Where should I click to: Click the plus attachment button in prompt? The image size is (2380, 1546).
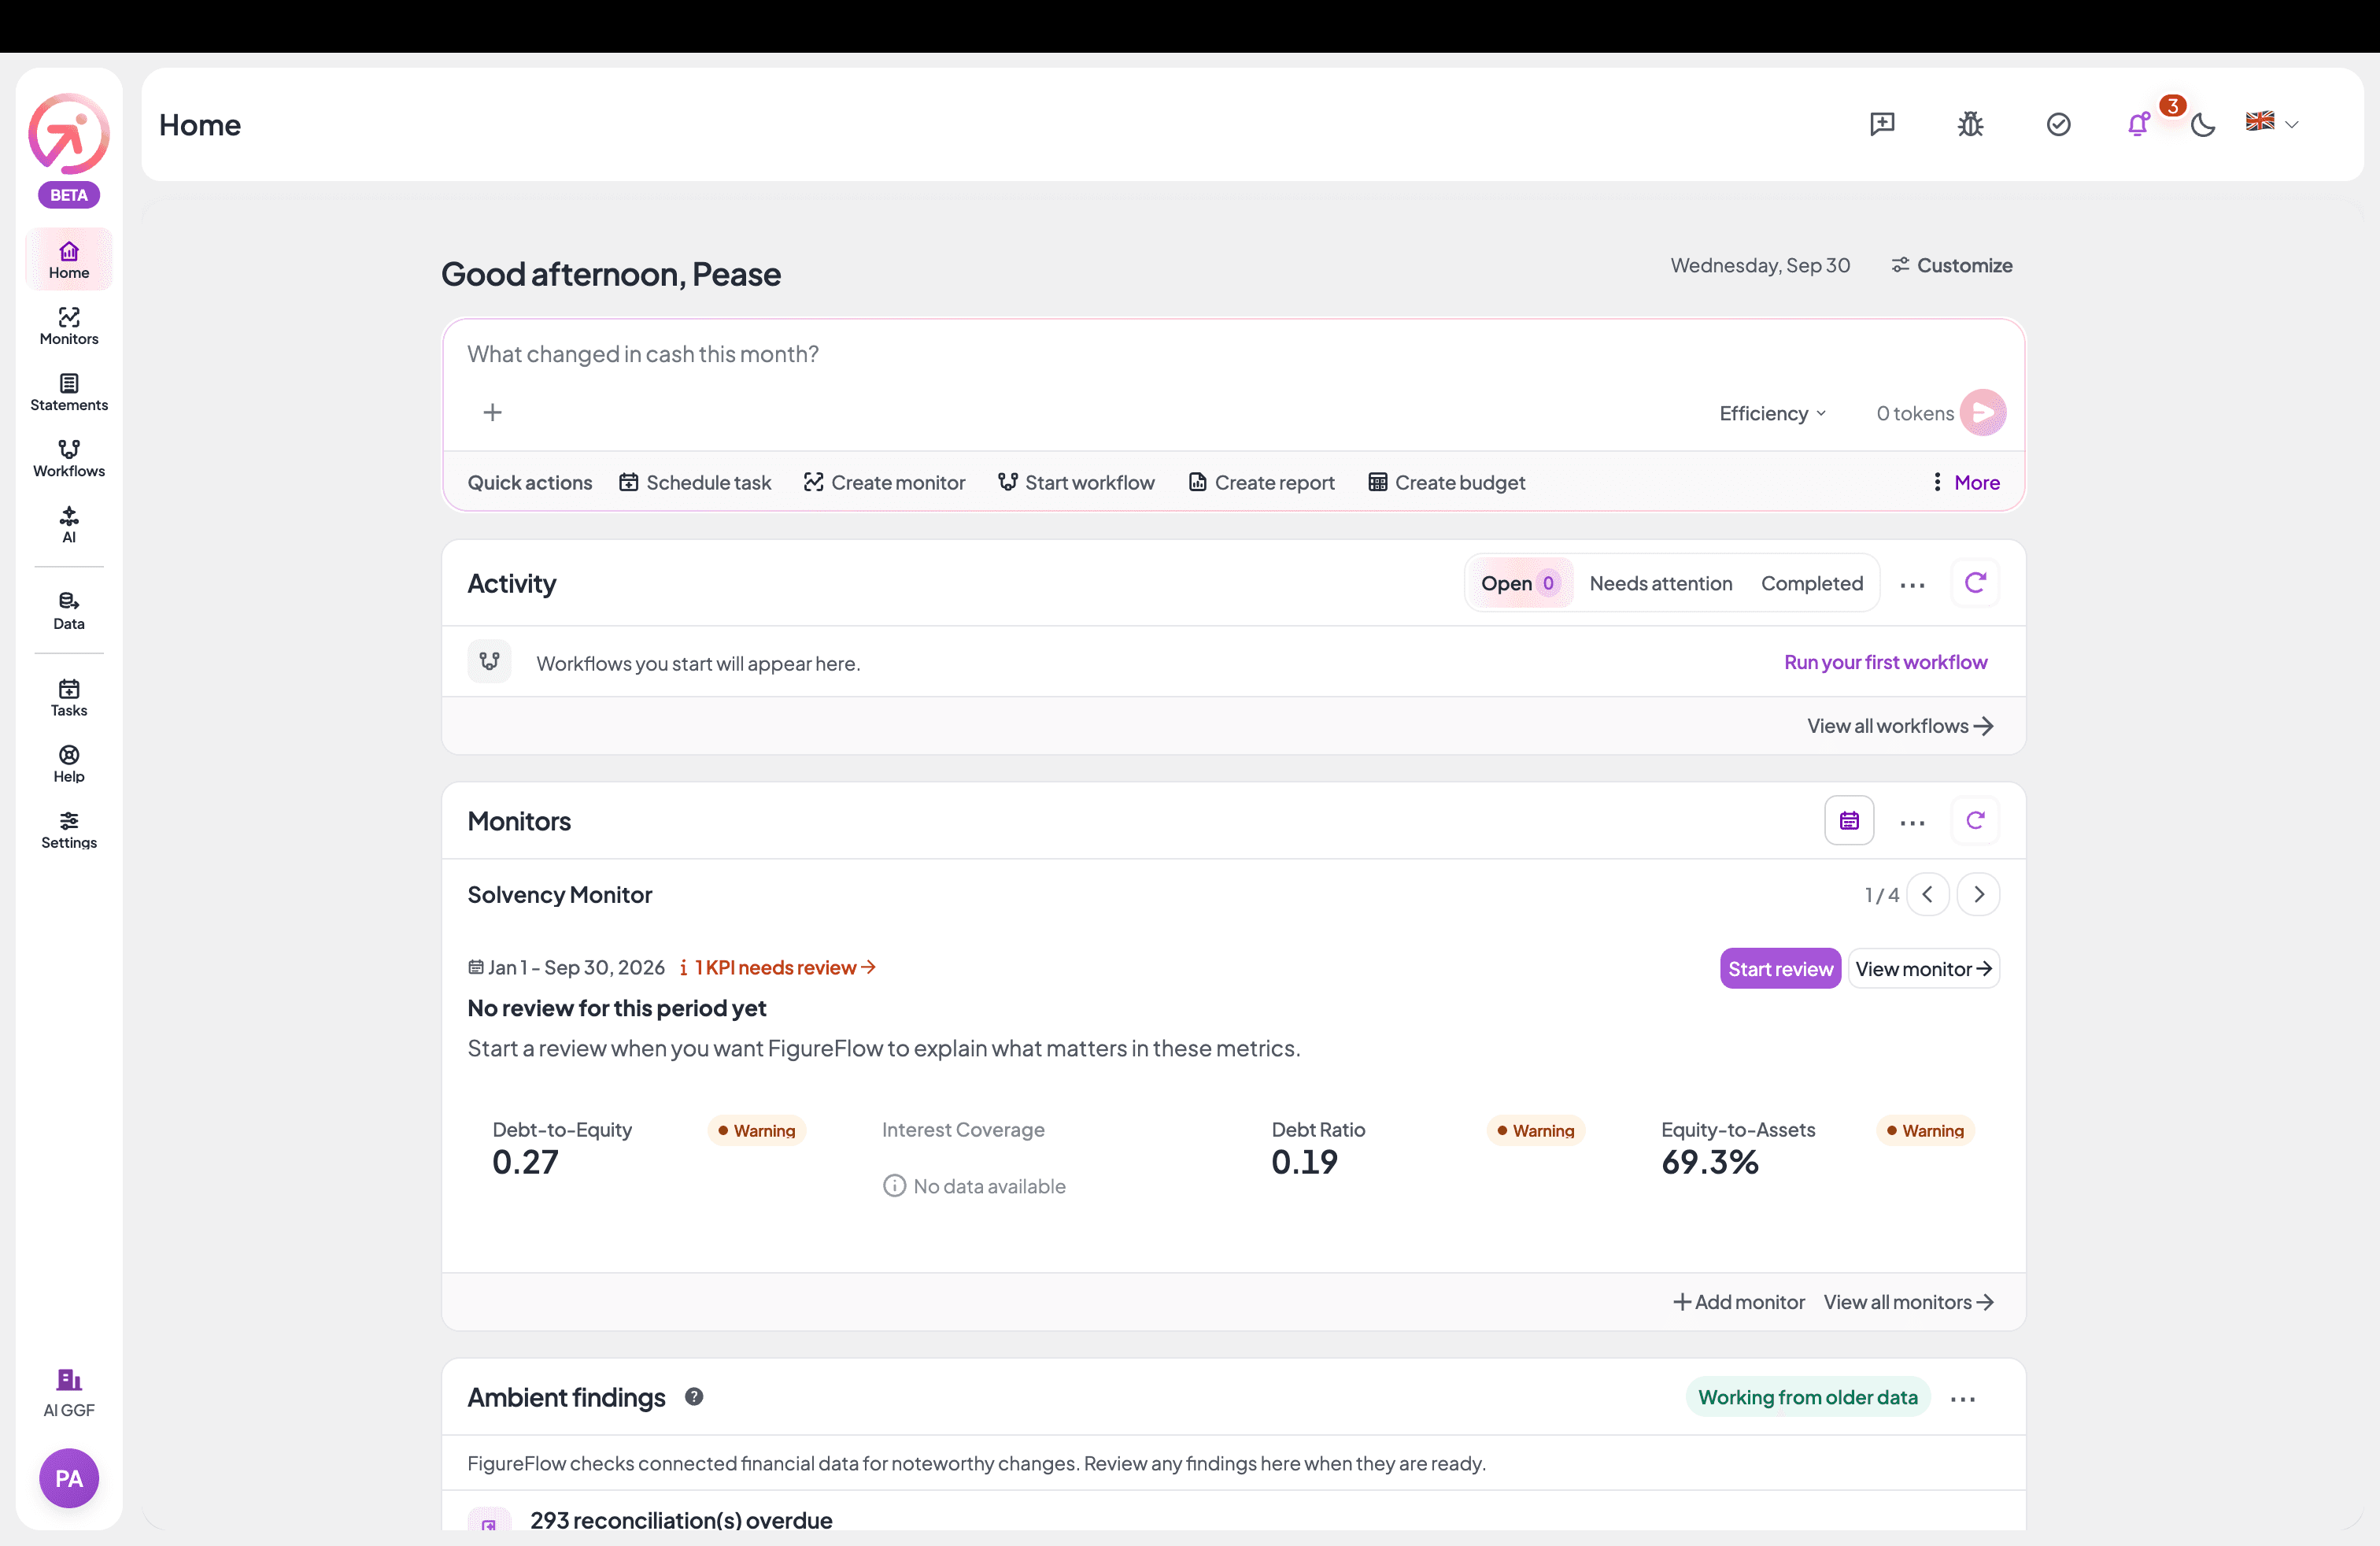pyautogui.click(x=492, y=412)
